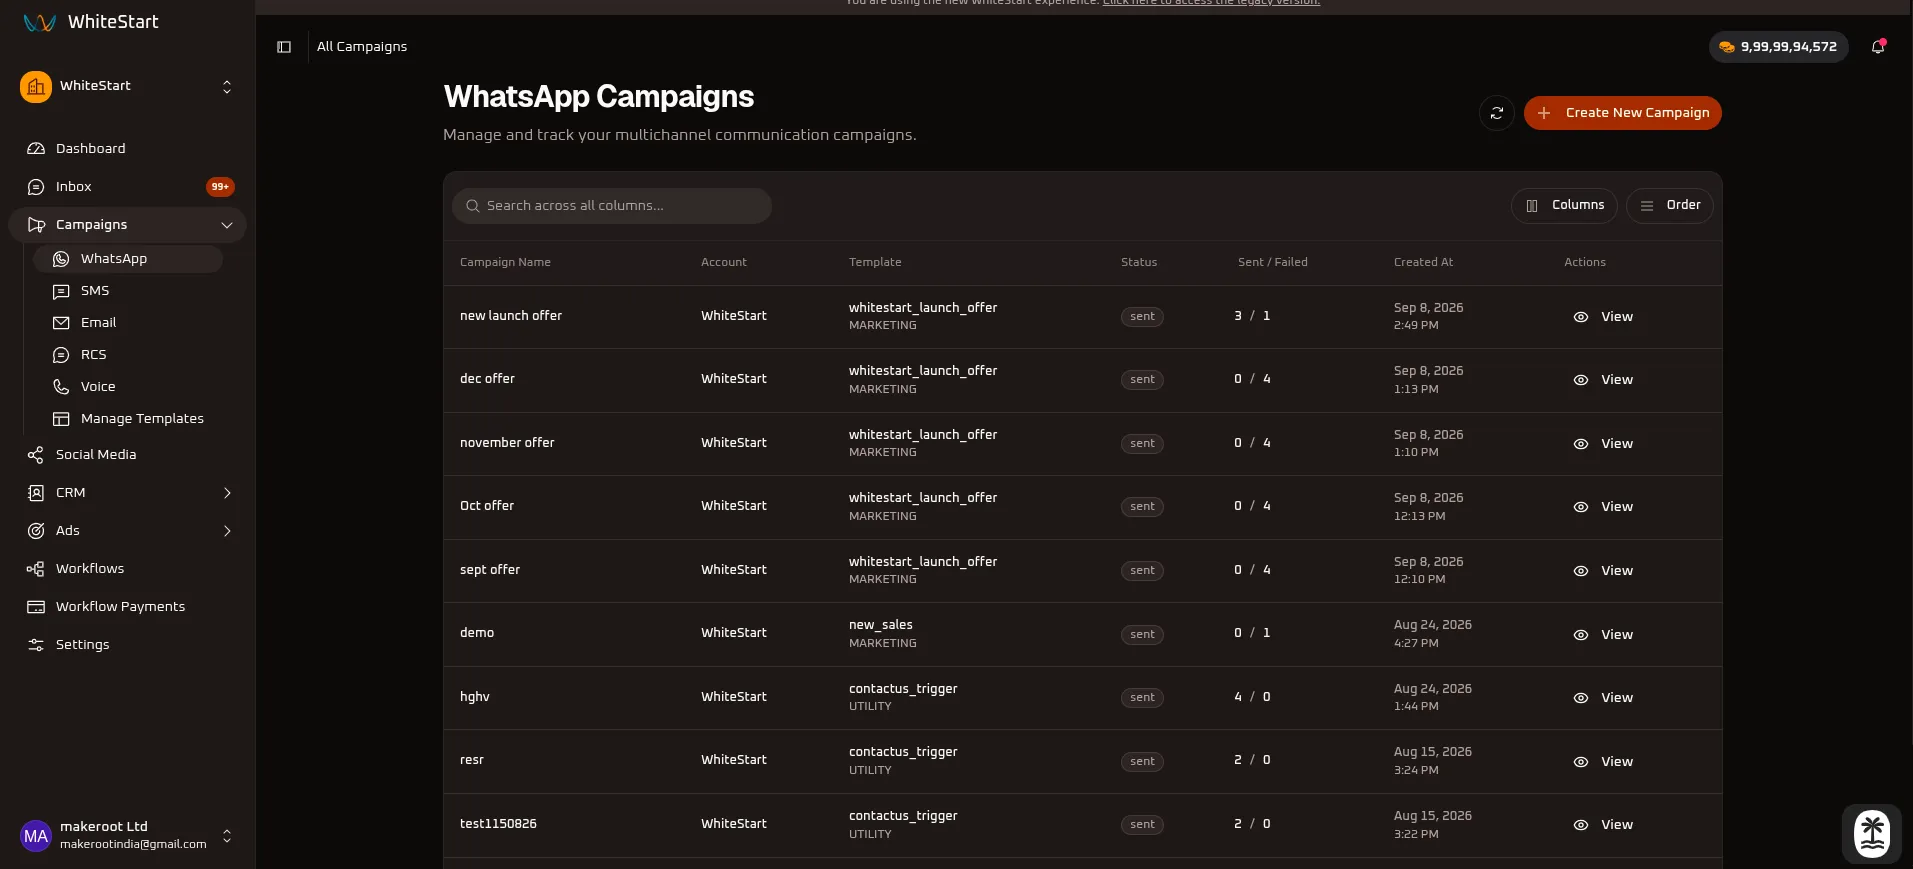Open Email campaigns
The height and width of the screenshot is (869, 1913).
(x=128, y=322)
